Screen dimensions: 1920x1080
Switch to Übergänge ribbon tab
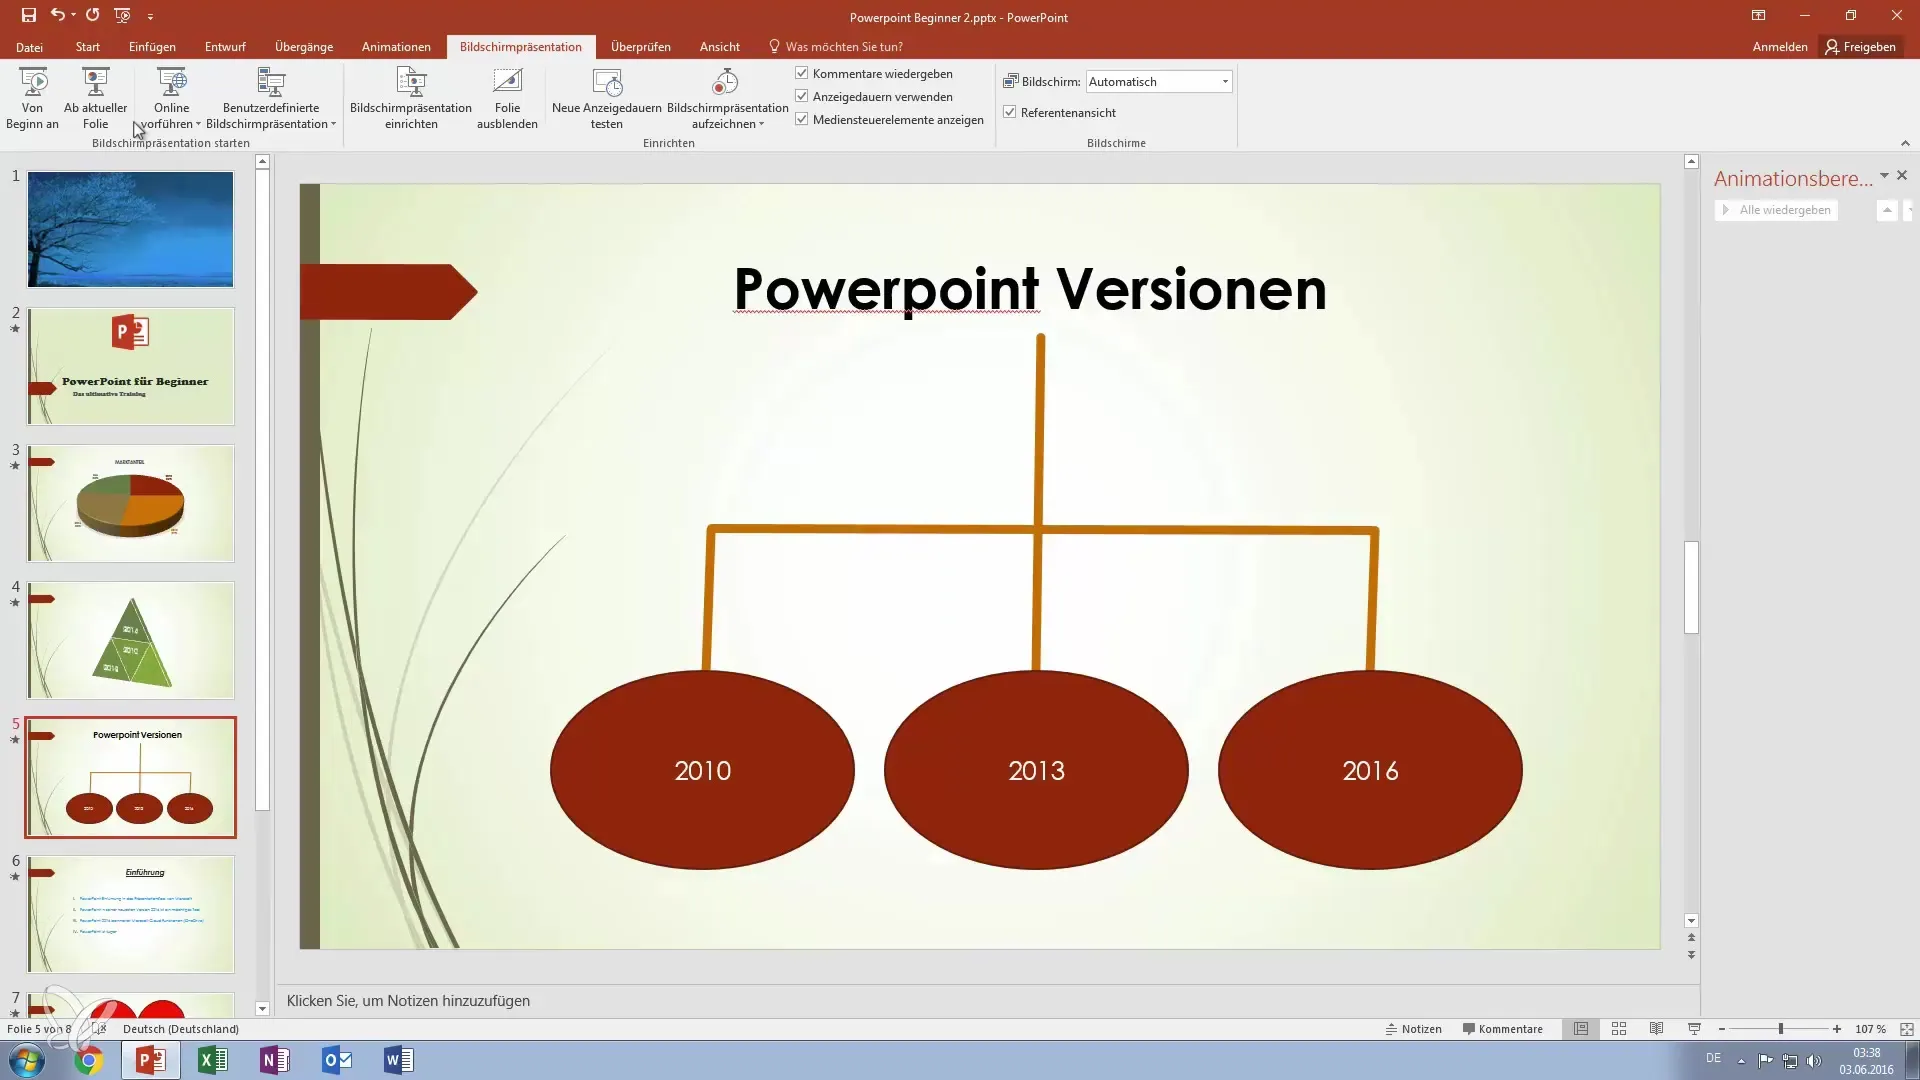[304, 47]
